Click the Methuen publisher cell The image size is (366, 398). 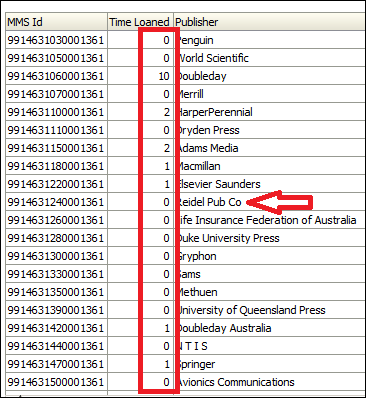[269, 292]
